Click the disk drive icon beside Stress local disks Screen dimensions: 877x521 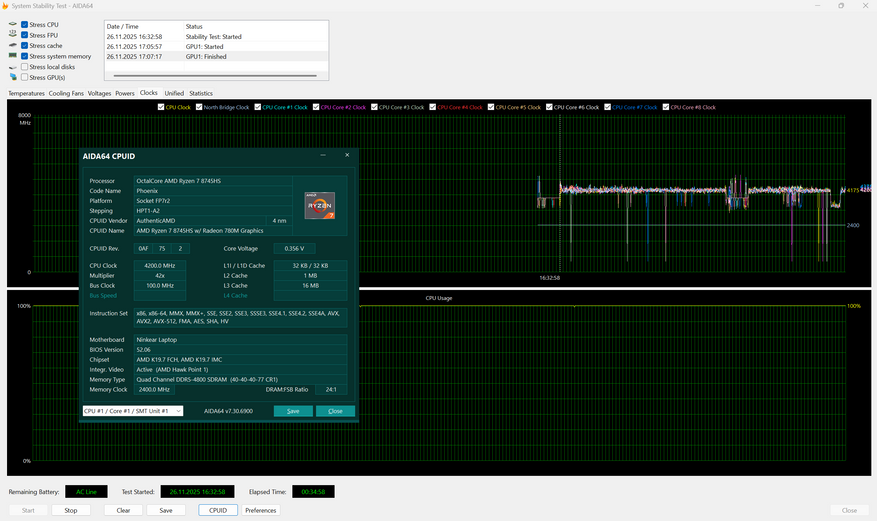[x=13, y=67]
